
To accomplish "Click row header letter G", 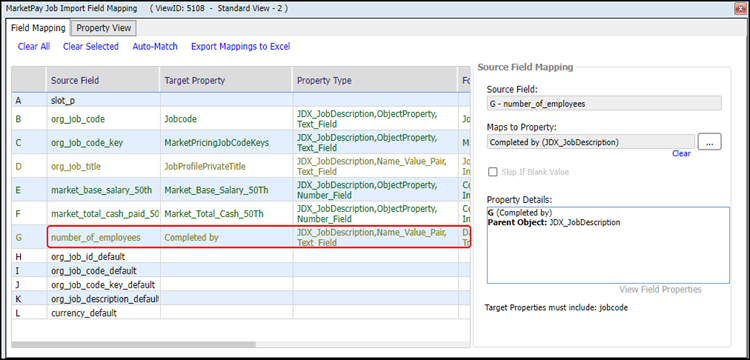I will pos(29,237).
